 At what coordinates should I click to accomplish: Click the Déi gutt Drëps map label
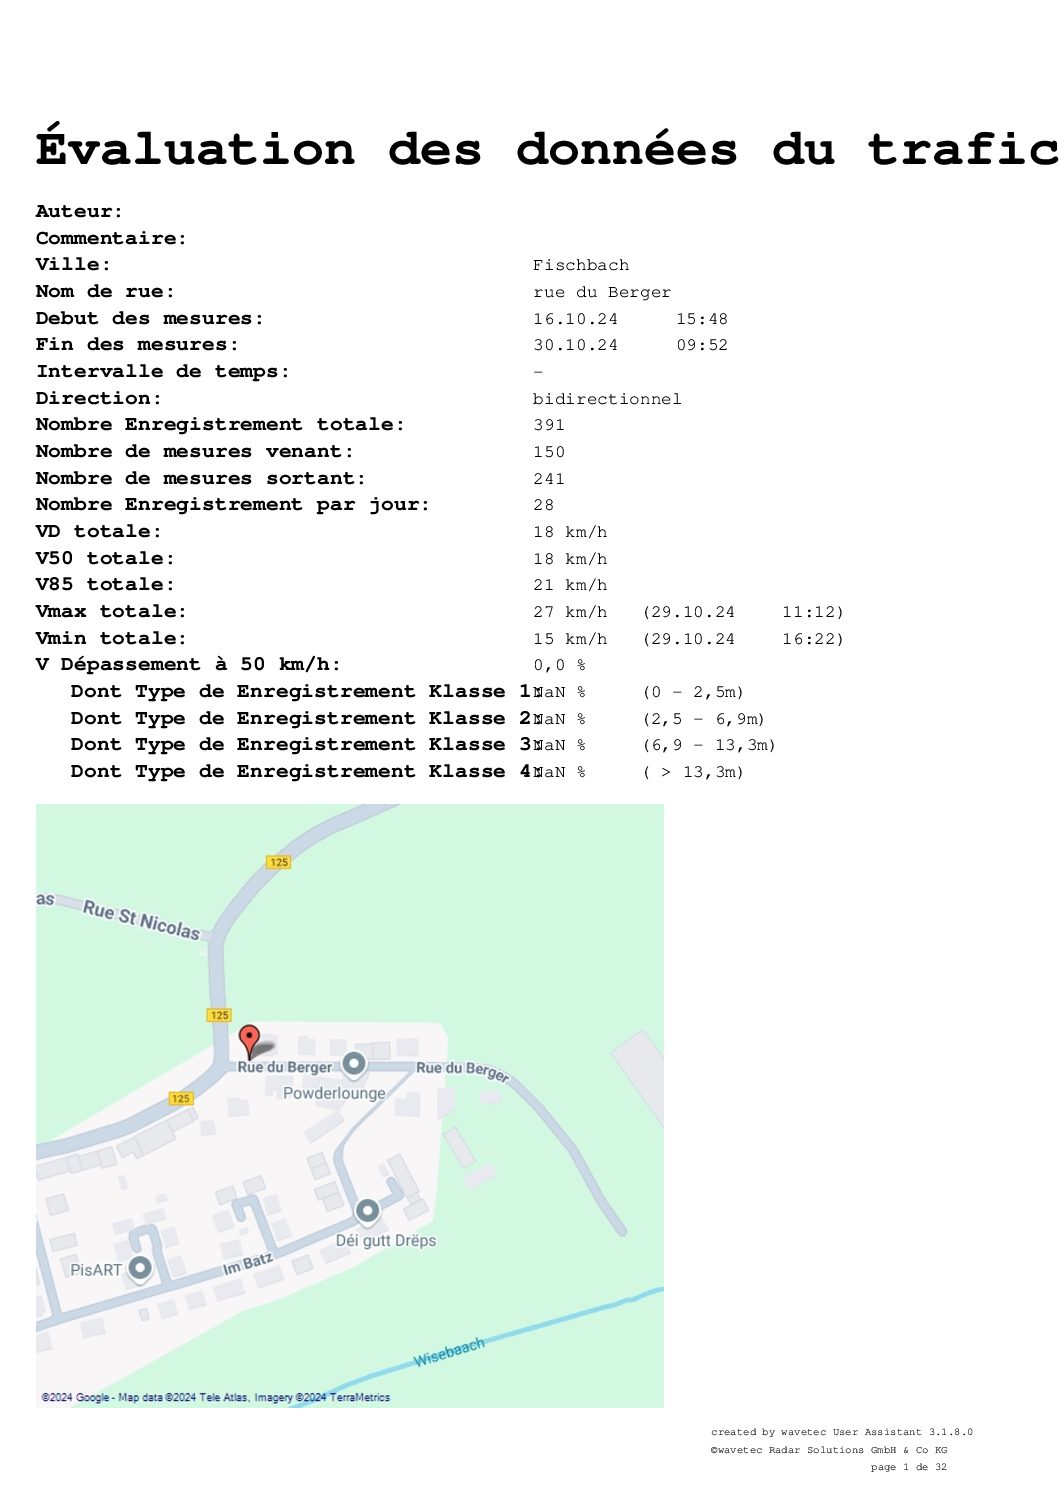click(386, 1240)
